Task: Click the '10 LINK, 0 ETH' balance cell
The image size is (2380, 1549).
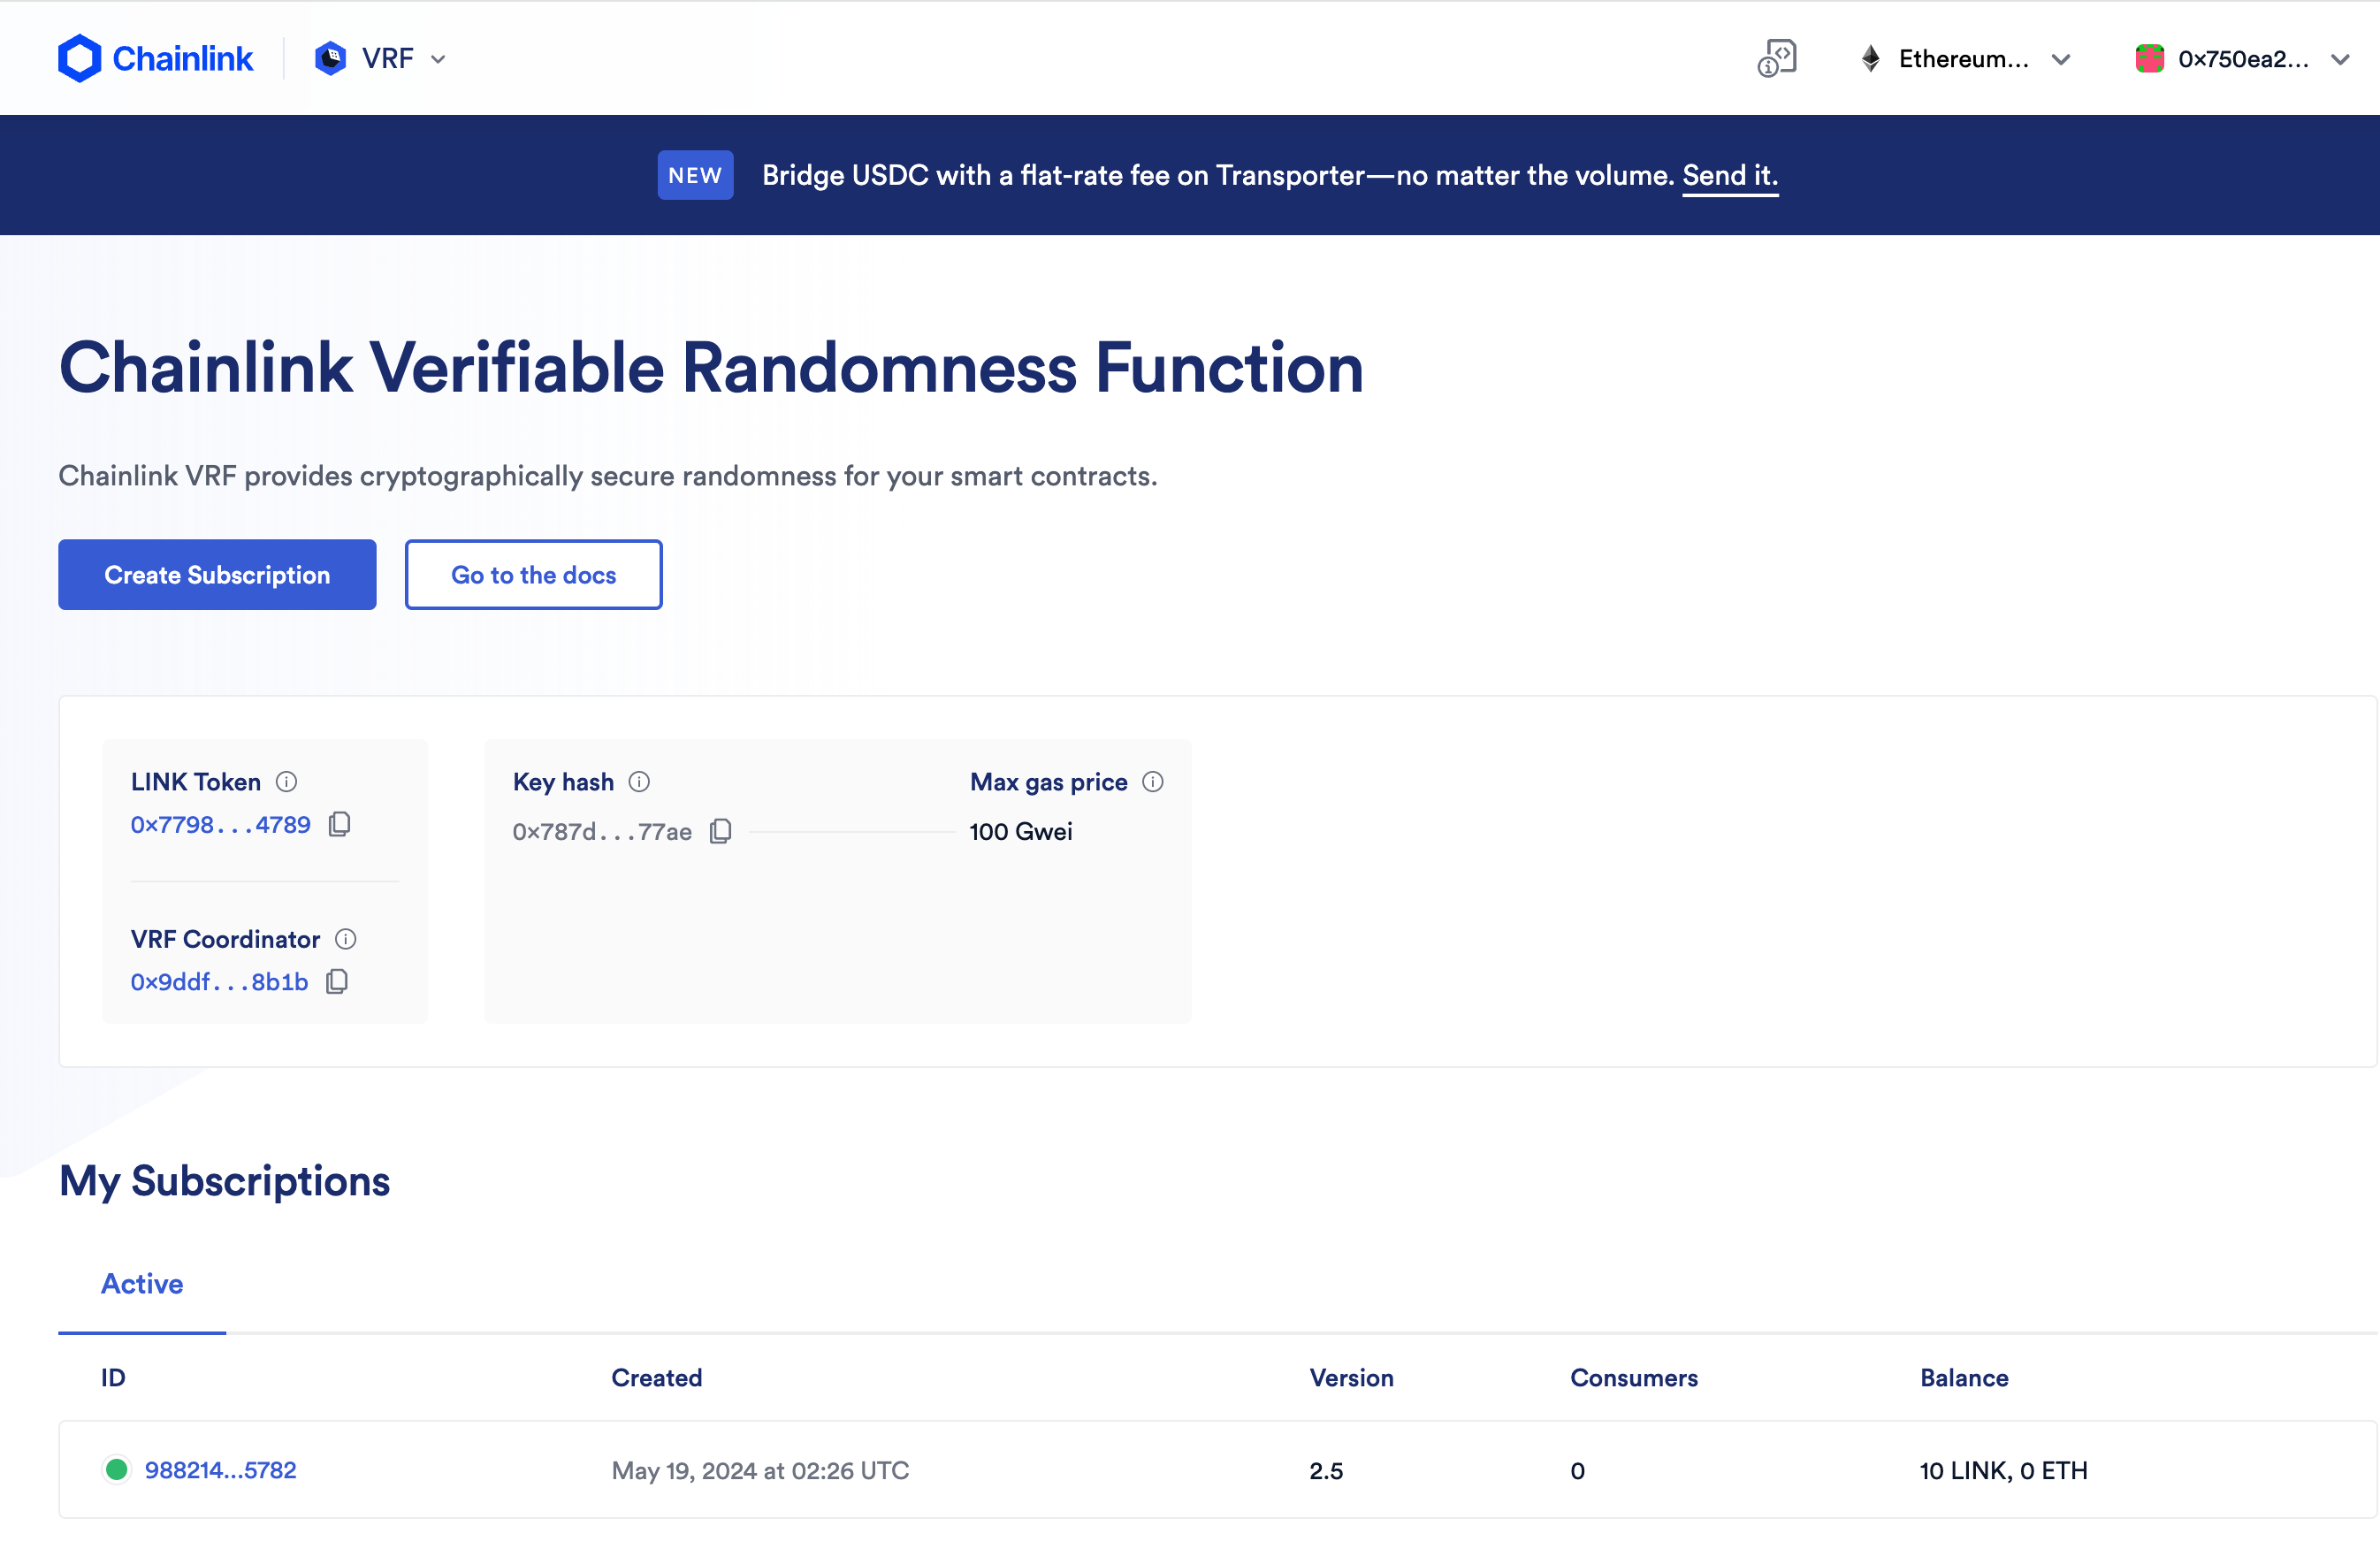Action: (x=2003, y=1471)
